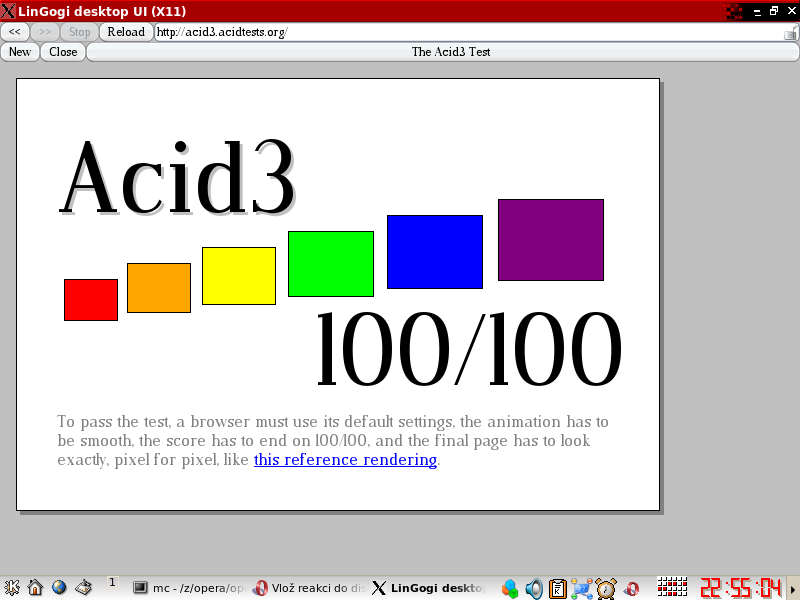The image size is (800, 600).
Task: Open the volume speaker tray icon
Action: pos(534,589)
